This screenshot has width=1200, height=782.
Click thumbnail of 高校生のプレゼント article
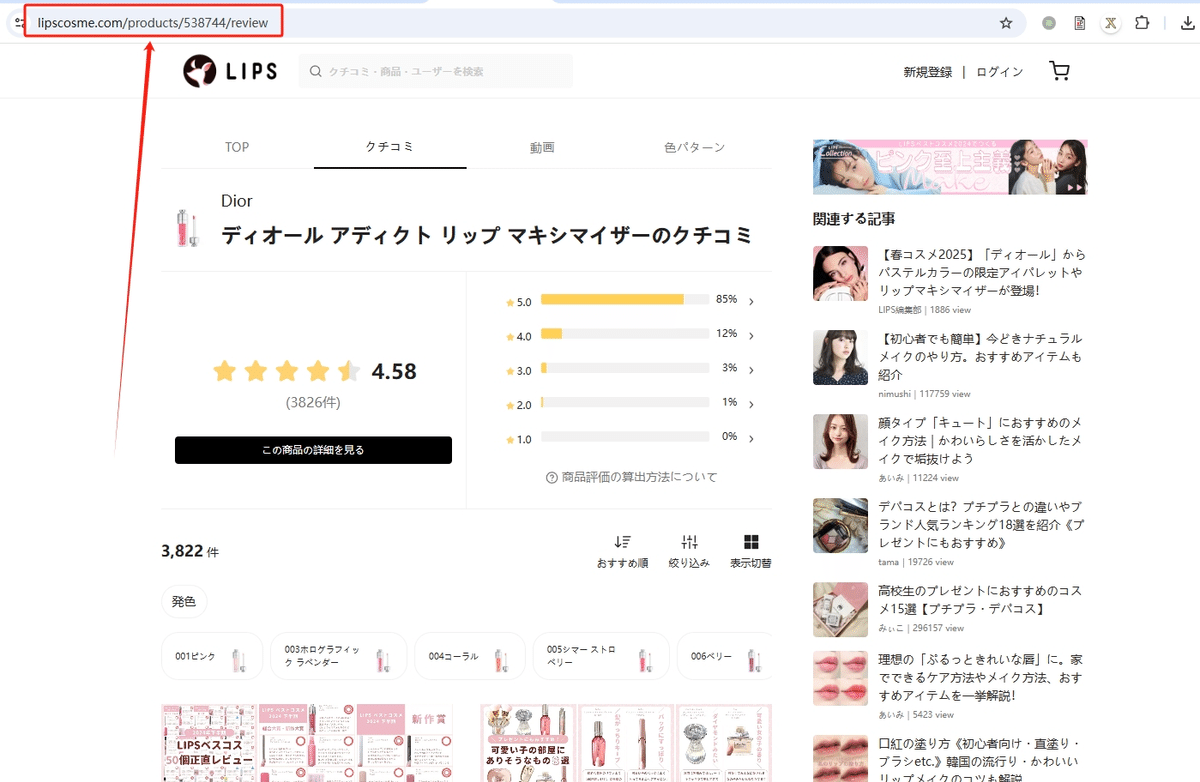[x=840, y=609]
